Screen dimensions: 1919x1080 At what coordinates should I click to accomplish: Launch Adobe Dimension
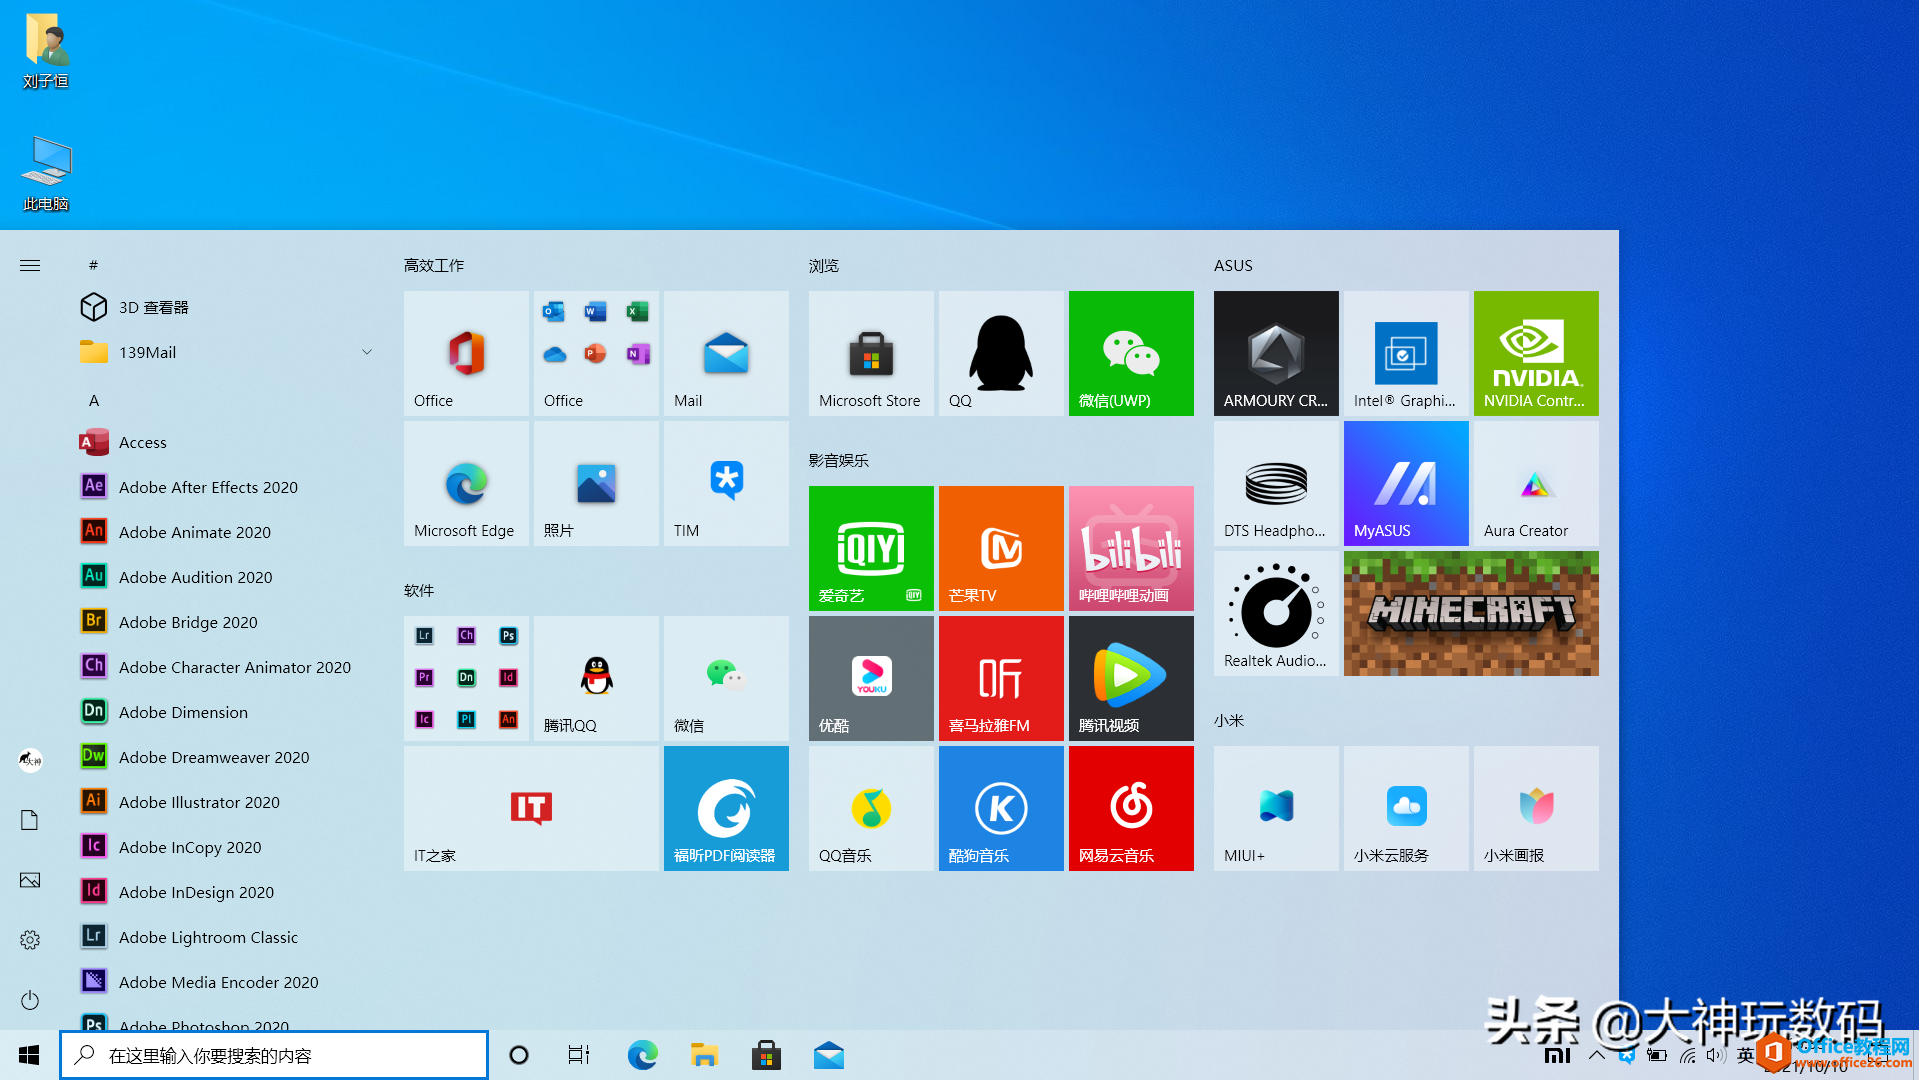pos(228,712)
